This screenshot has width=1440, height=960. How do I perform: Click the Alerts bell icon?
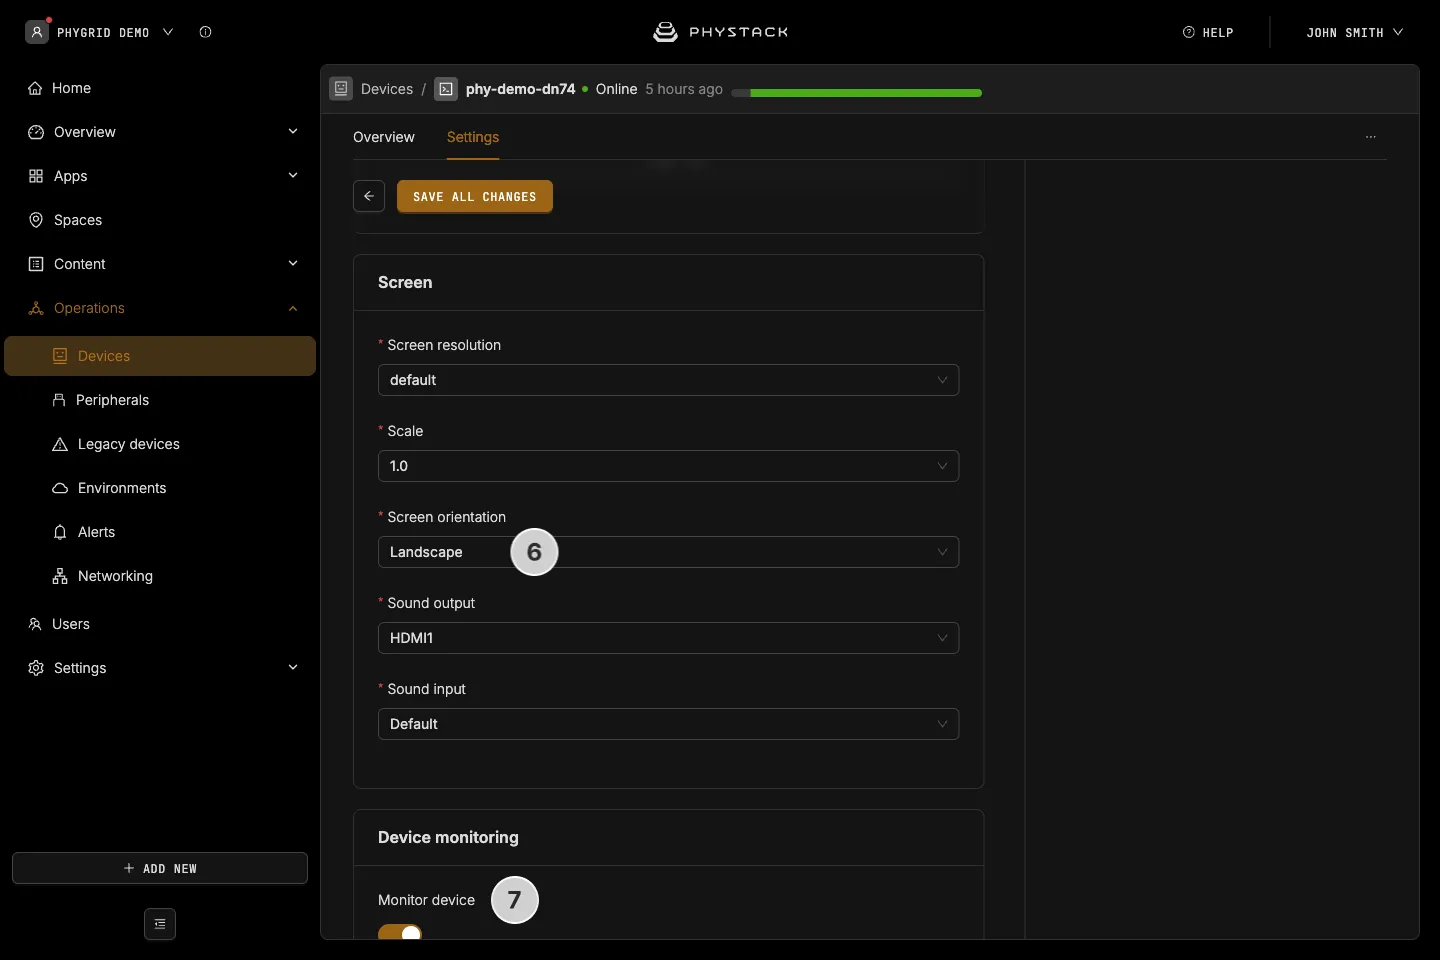[60, 532]
